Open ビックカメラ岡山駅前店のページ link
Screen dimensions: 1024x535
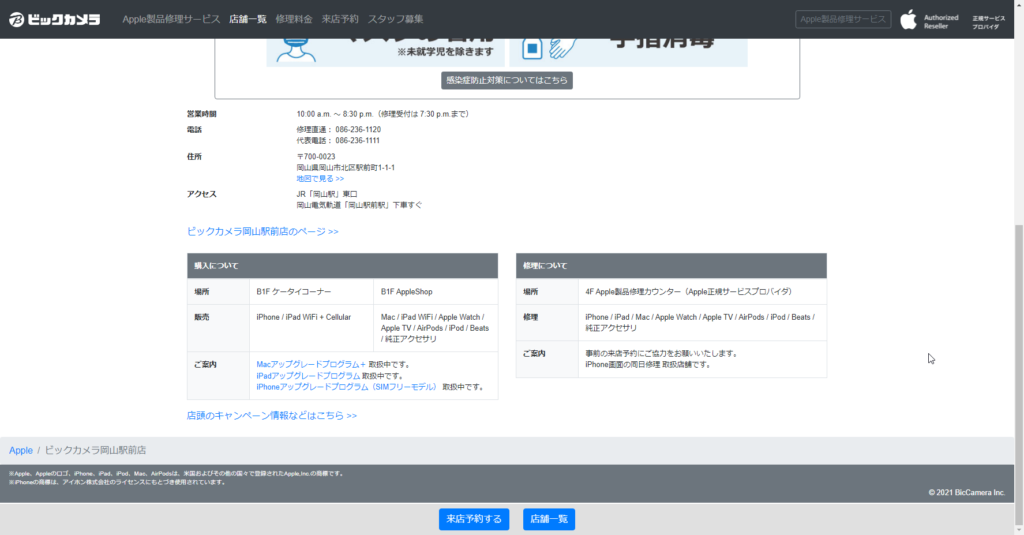(262, 231)
